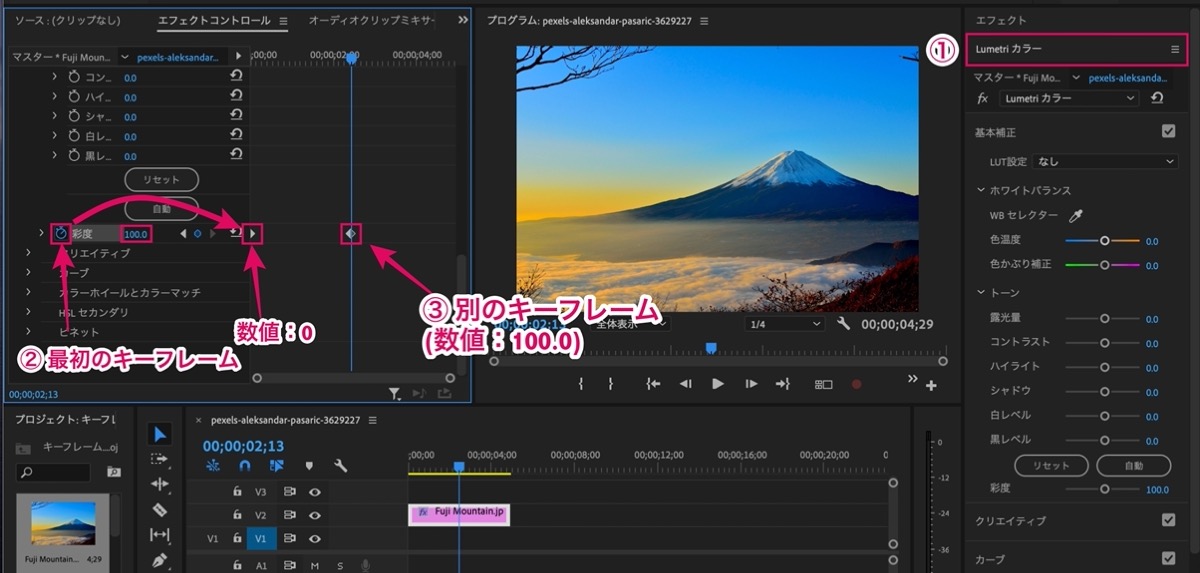Screen dimensions: 1200x573
Task: Reset the 黒レ… parameter in Effect Controls
Action: click(236, 155)
